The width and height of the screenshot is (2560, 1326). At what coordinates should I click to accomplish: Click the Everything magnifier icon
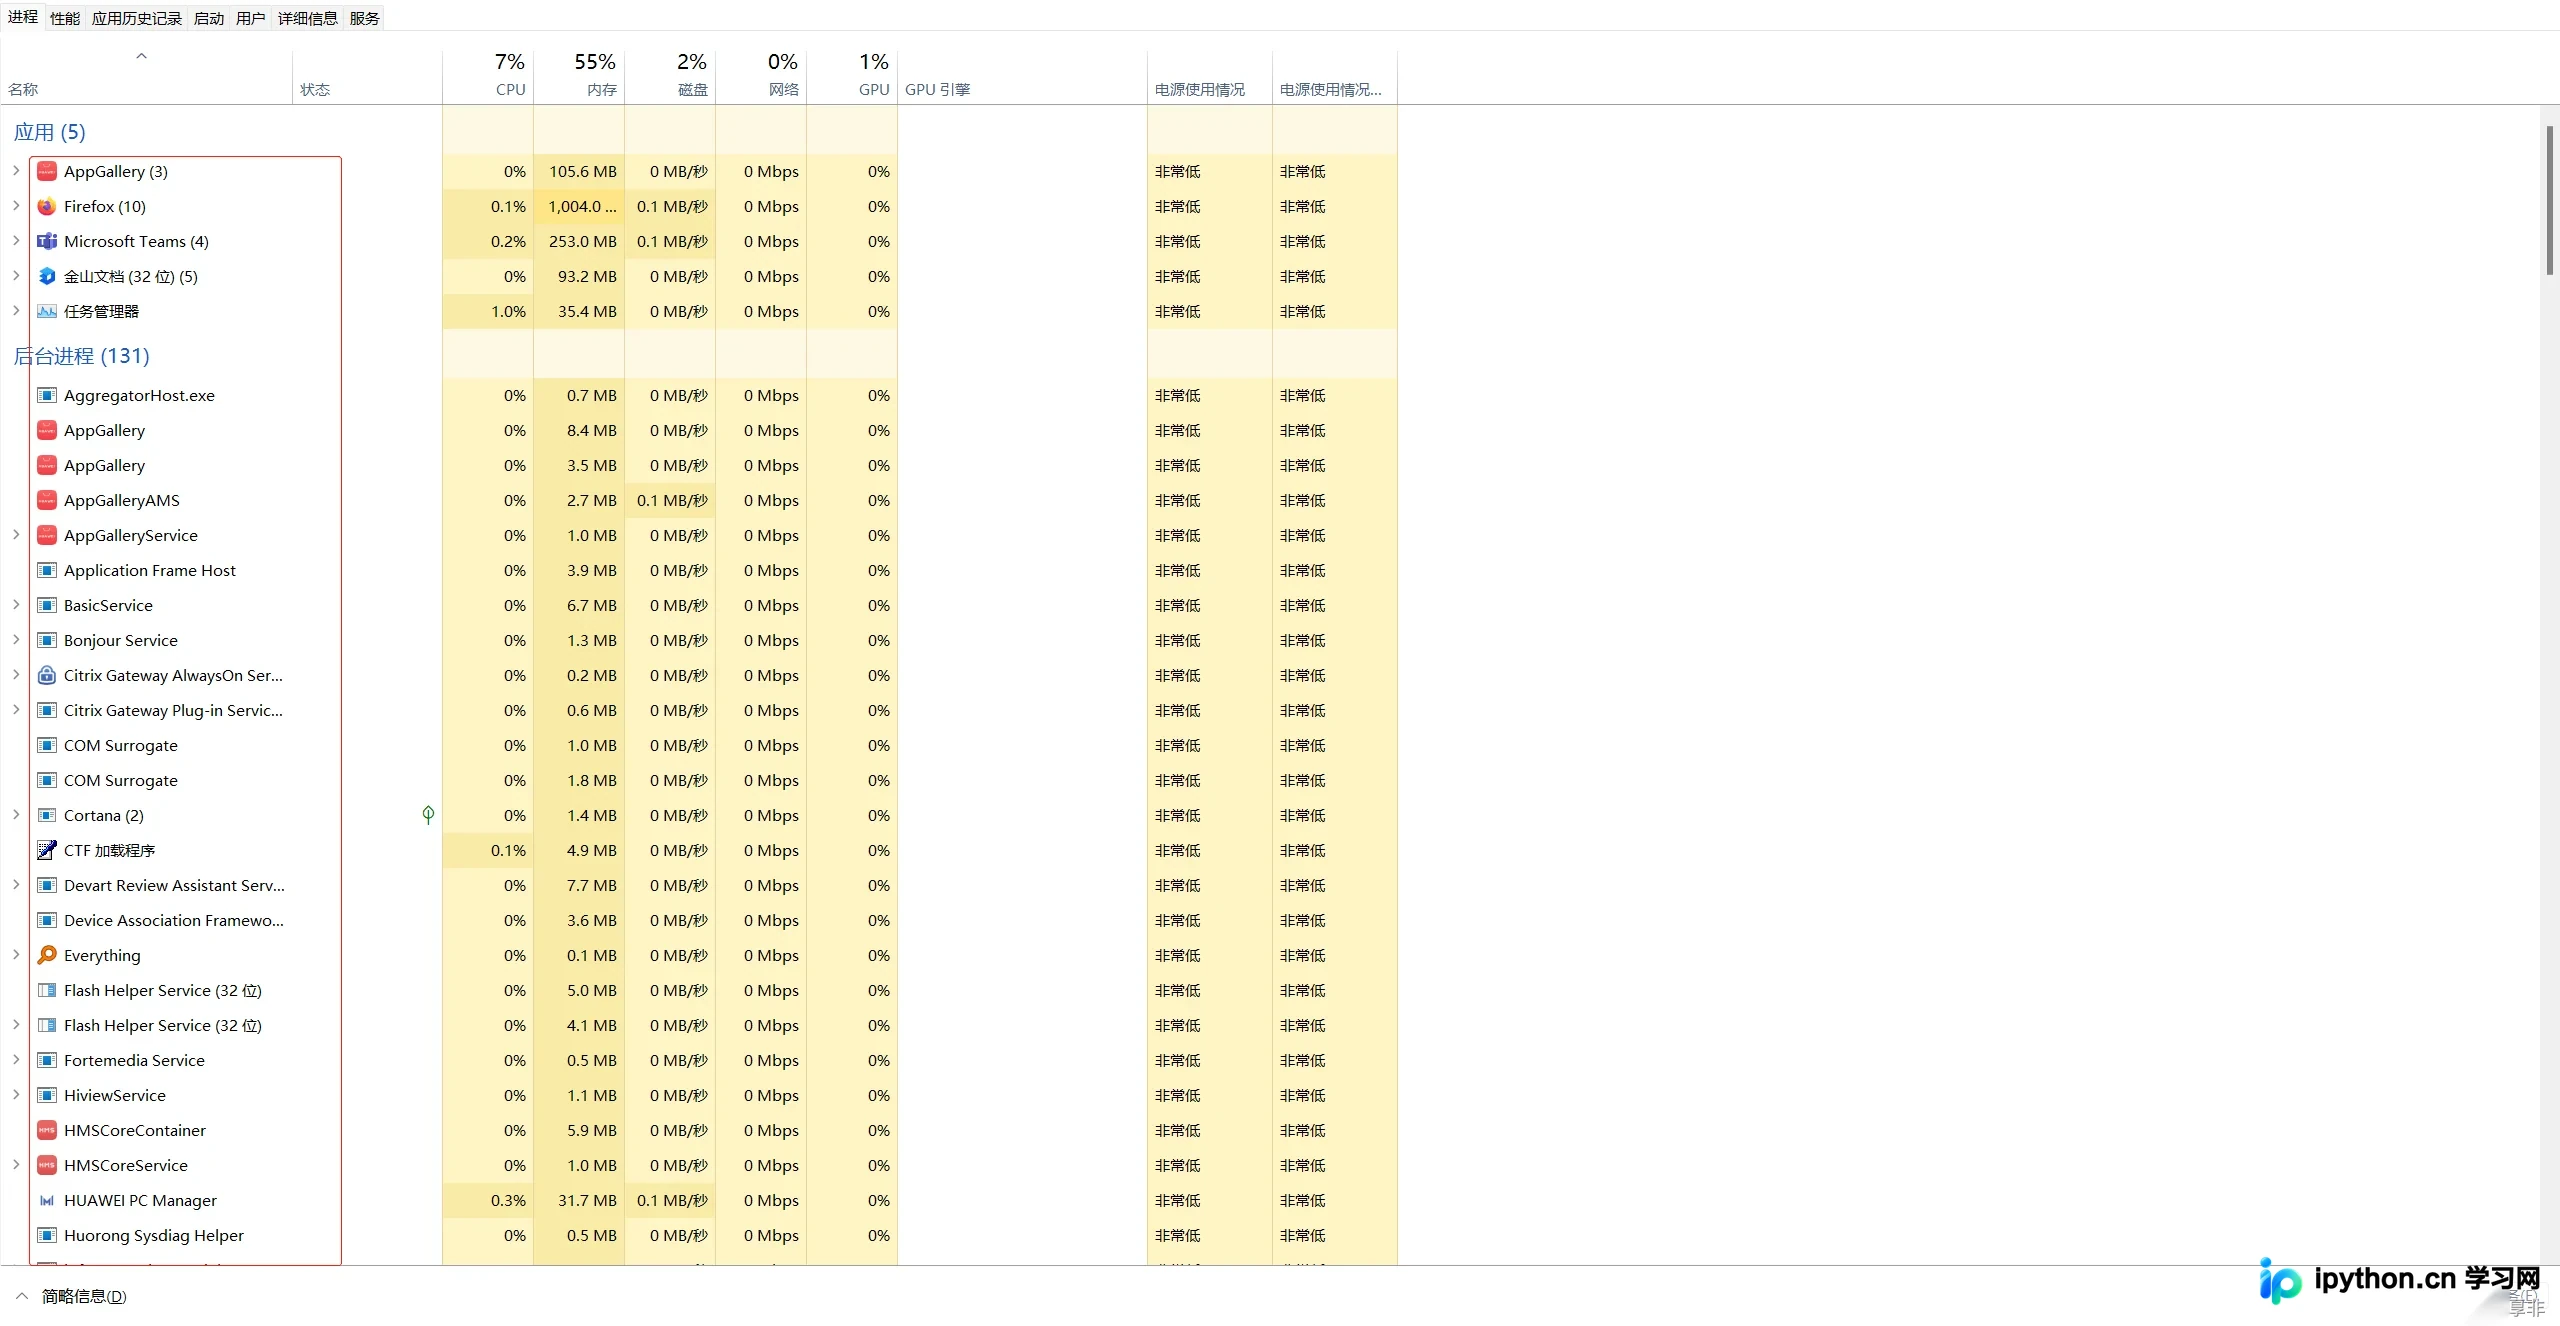46,956
